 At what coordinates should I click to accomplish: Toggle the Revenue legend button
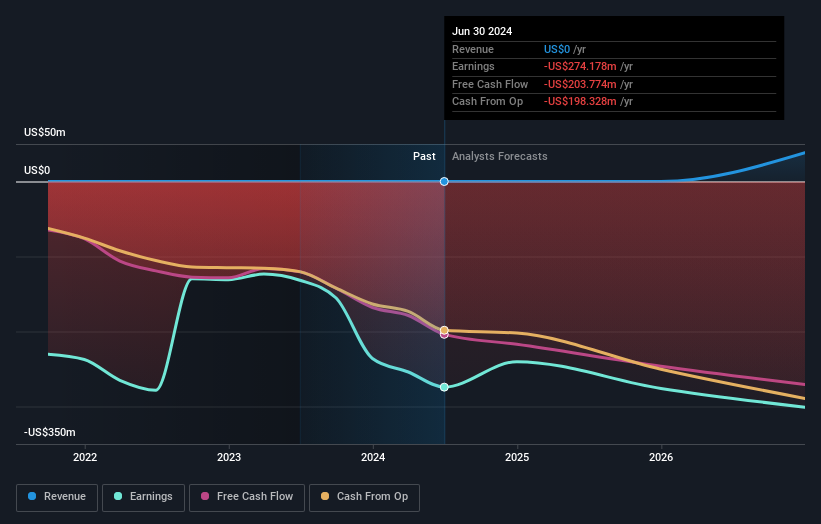tap(57, 497)
